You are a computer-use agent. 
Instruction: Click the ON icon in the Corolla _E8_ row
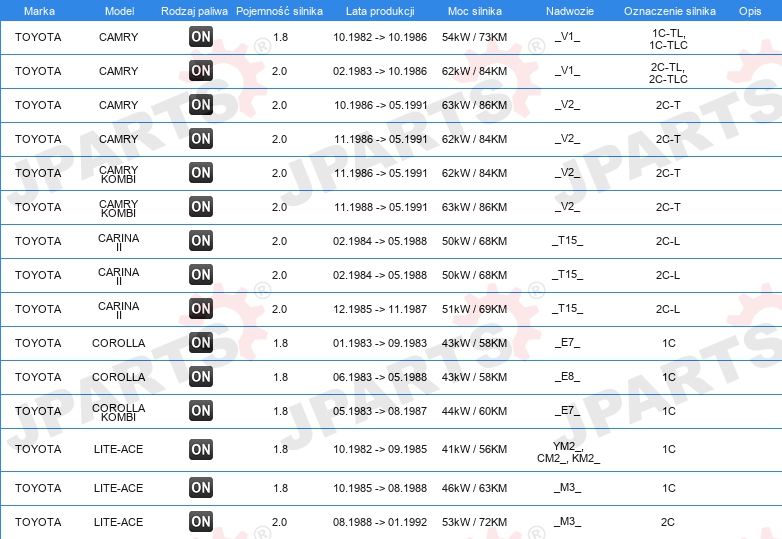tap(201, 377)
